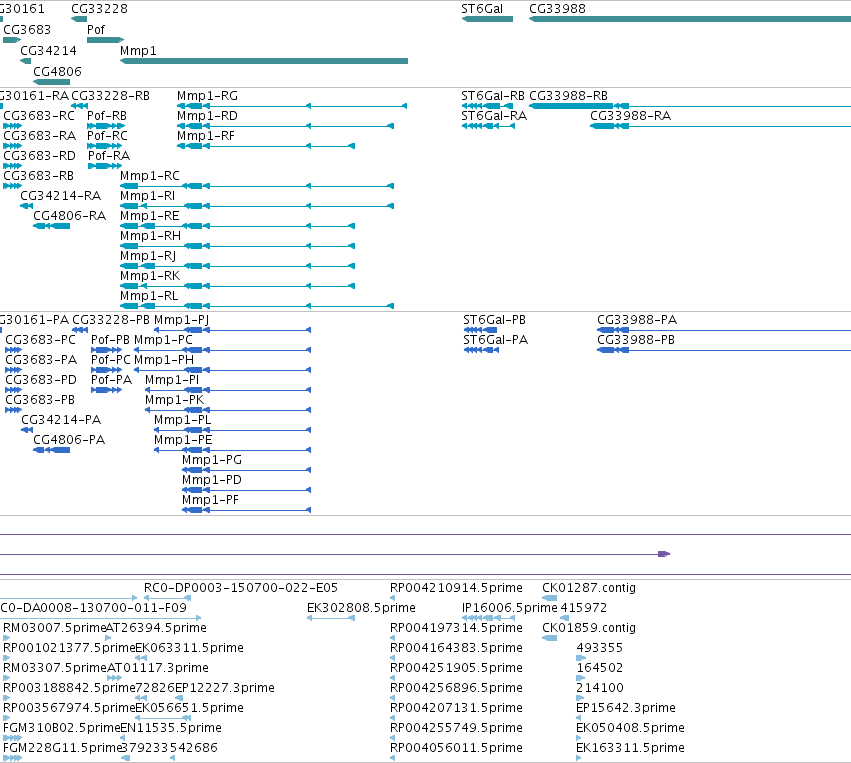This screenshot has width=851, height=763.
Task: Select IP16006.5prime EST label
Action: pos(510,608)
